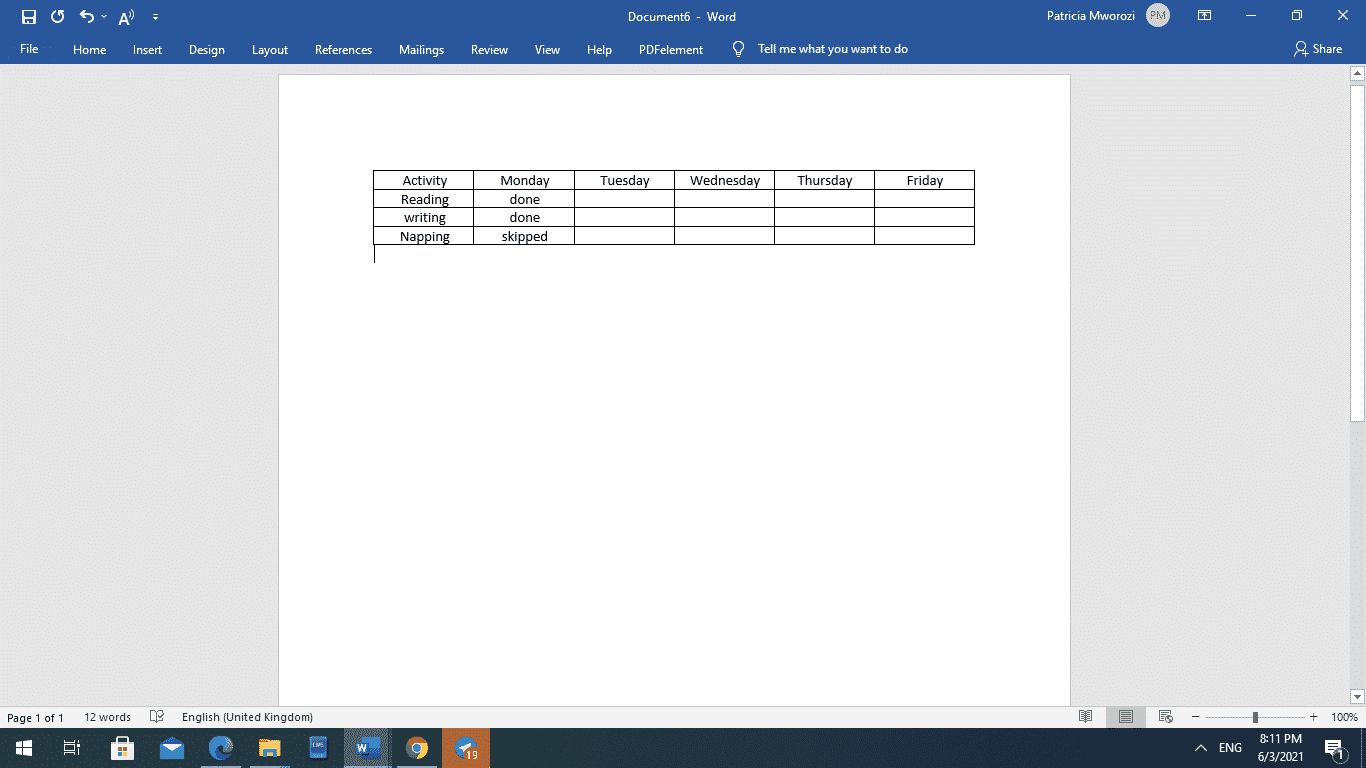Click the vertical scrollbar up arrow
The width and height of the screenshot is (1366, 768).
[1357, 74]
